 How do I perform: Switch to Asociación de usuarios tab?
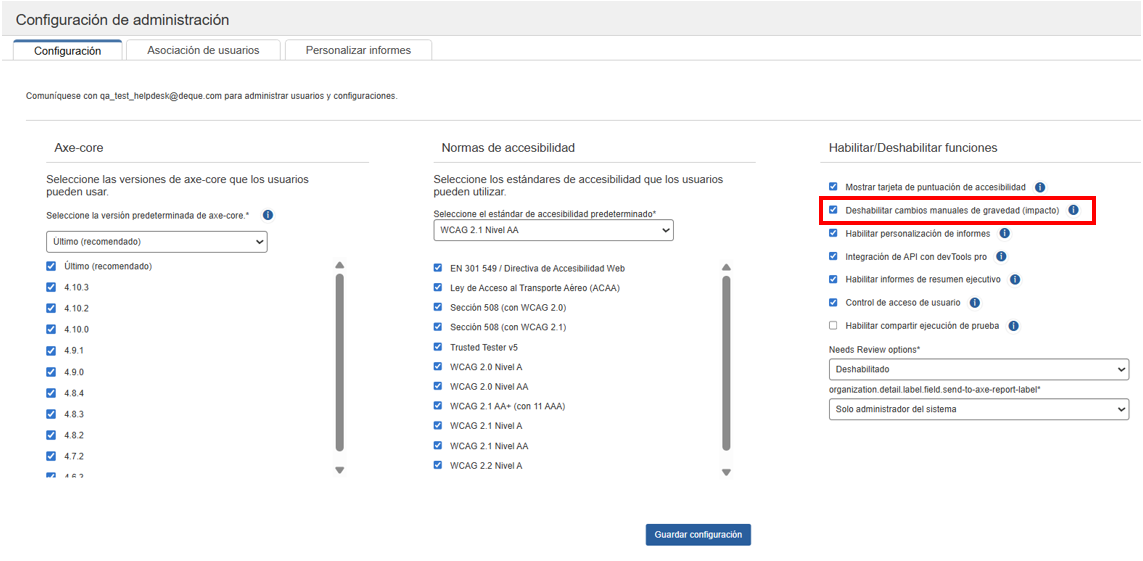click(203, 50)
